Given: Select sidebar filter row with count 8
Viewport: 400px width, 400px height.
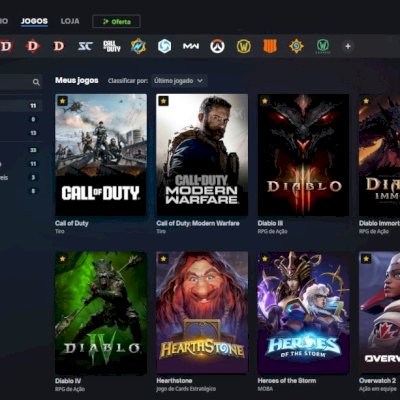Looking at the screenshot, I should [x=21, y=191].
